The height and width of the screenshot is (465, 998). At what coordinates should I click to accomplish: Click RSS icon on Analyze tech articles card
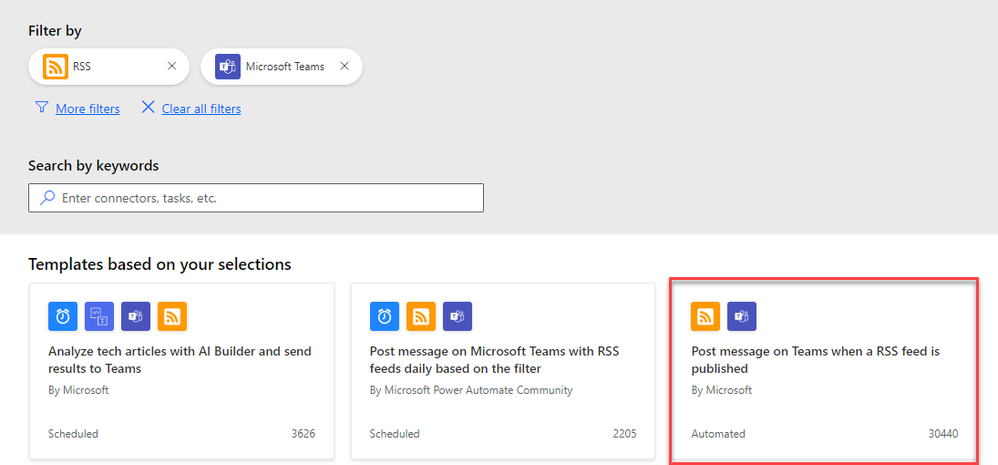click(x=172, y=316)
